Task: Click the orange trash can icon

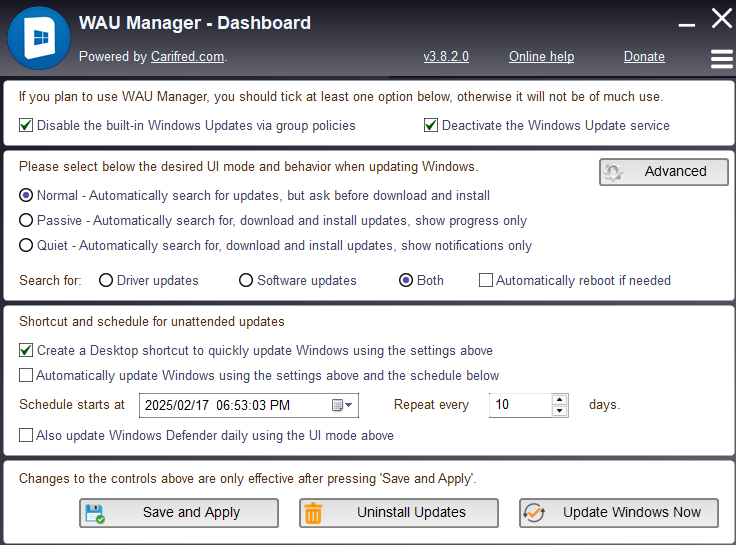Action: (x=313, y=513)
